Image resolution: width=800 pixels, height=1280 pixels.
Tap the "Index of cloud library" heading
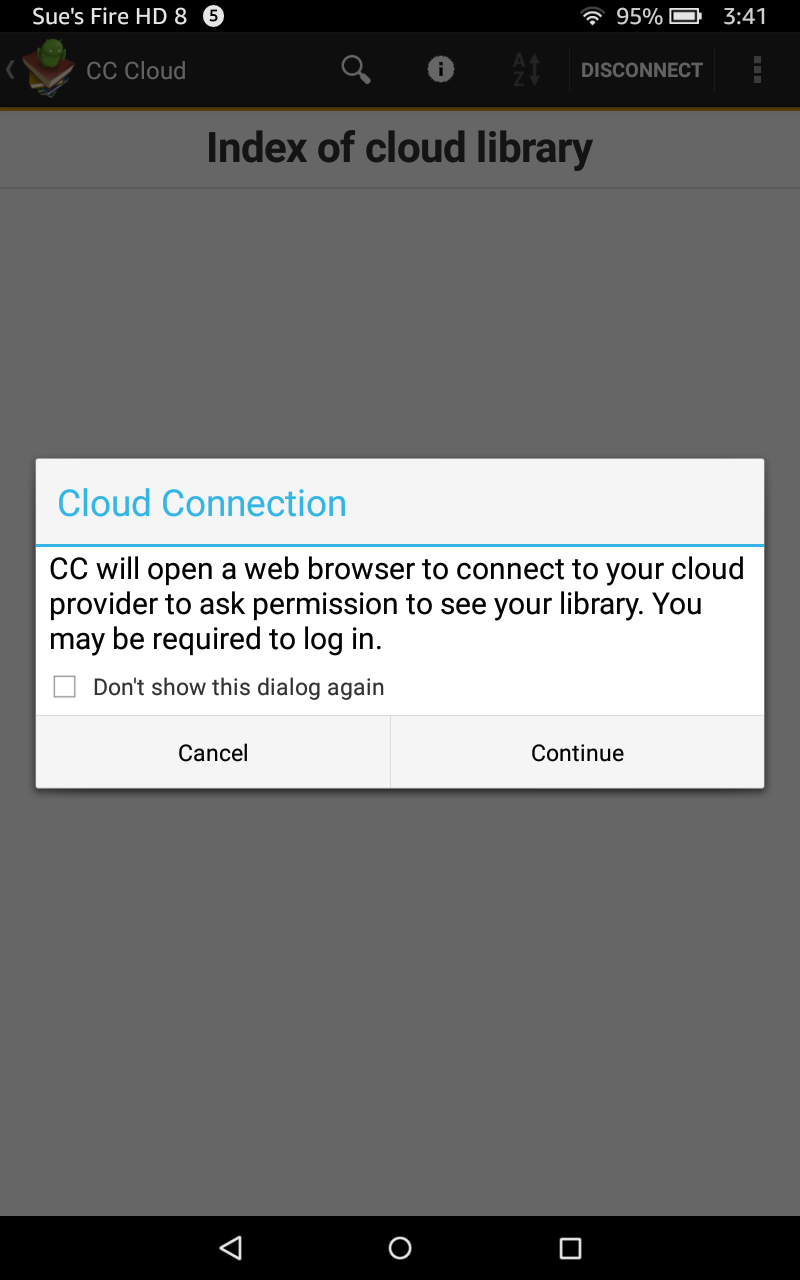pyautogui.click(x=400, y=148)
